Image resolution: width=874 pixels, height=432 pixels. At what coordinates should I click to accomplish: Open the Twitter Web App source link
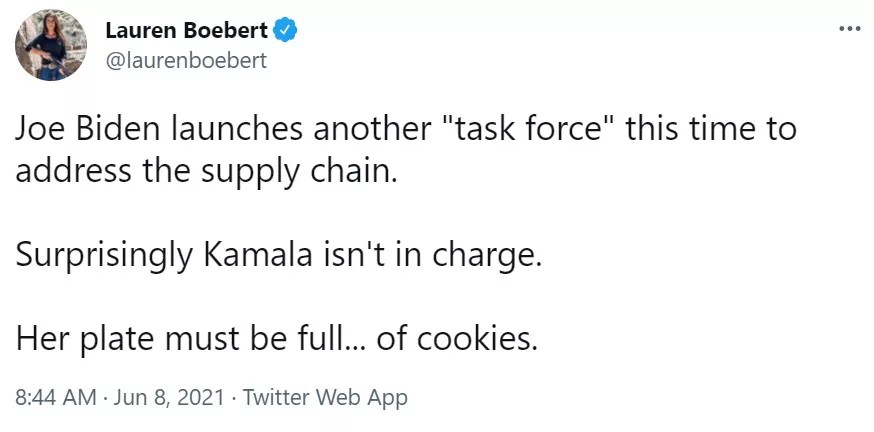(326, 397)
